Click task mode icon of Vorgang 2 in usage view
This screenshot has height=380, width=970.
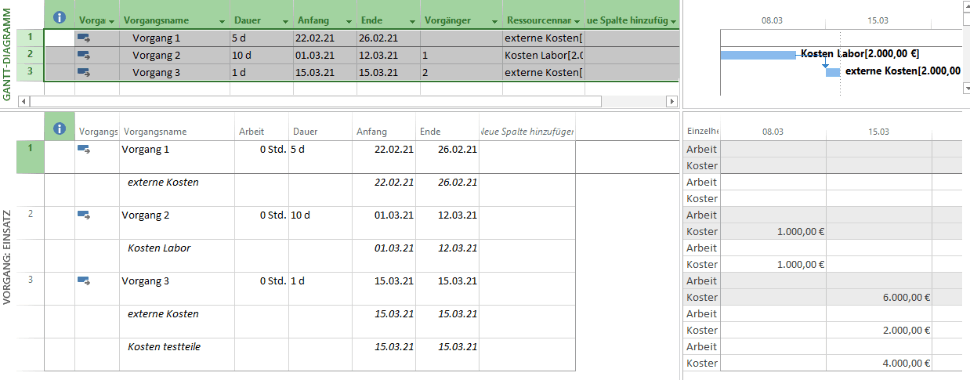(84, 215)
